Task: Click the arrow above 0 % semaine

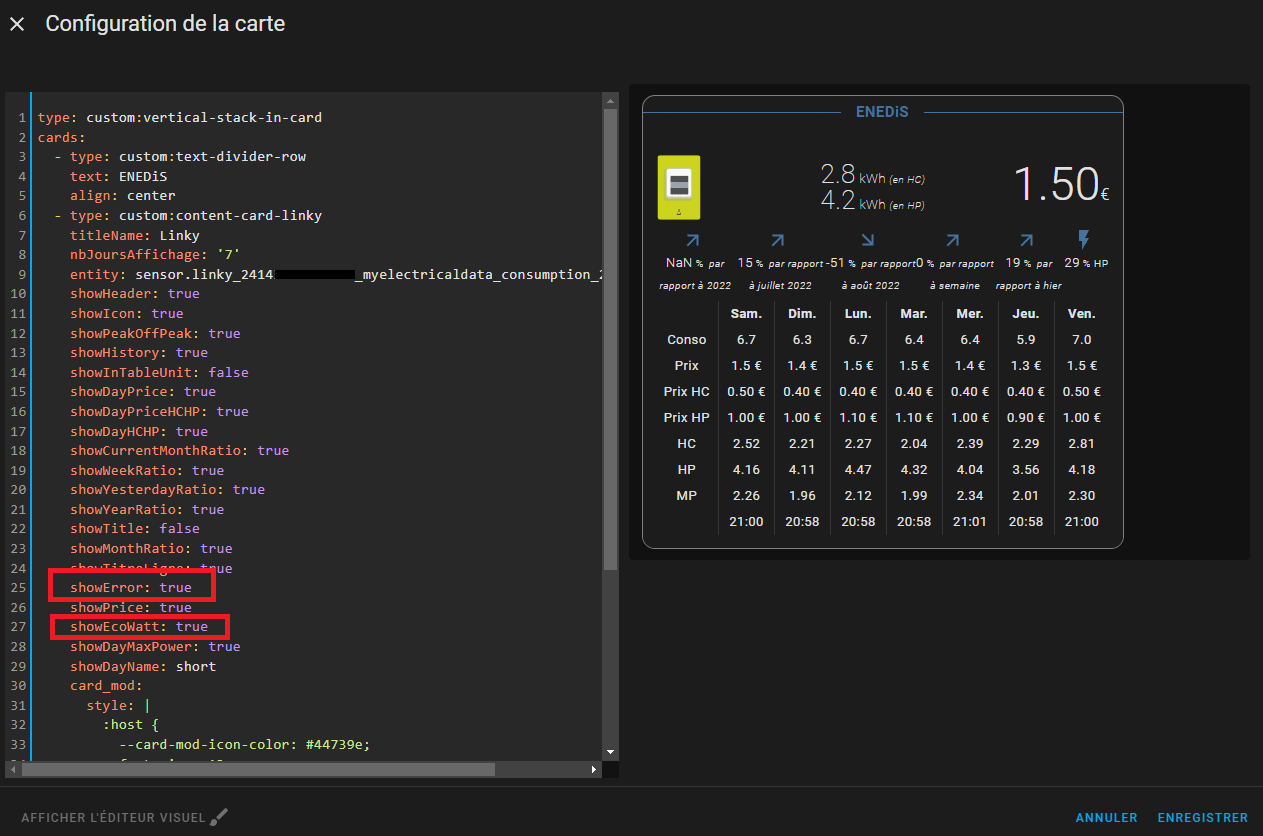Action: pyautogui.click(x=952, y=241)
